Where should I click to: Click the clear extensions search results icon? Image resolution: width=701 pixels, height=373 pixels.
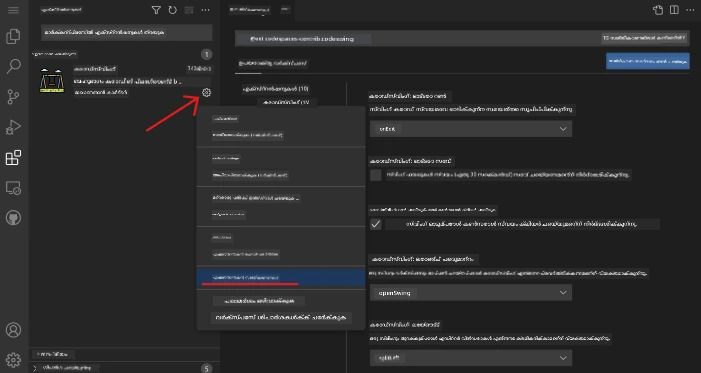click(189, 10)
